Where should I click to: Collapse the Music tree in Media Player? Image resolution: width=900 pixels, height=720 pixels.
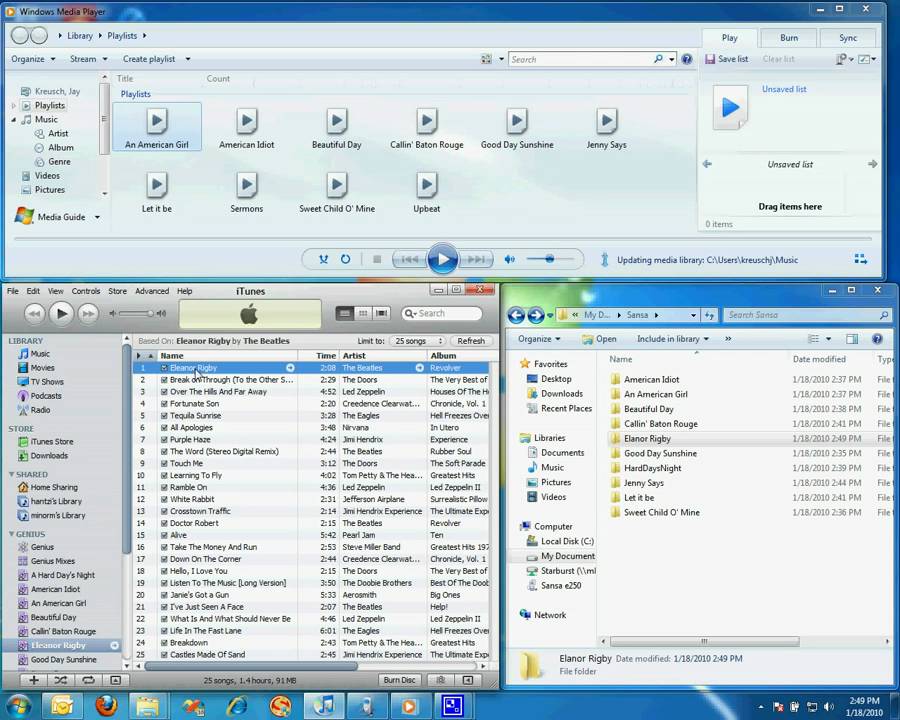pos(14,119)
